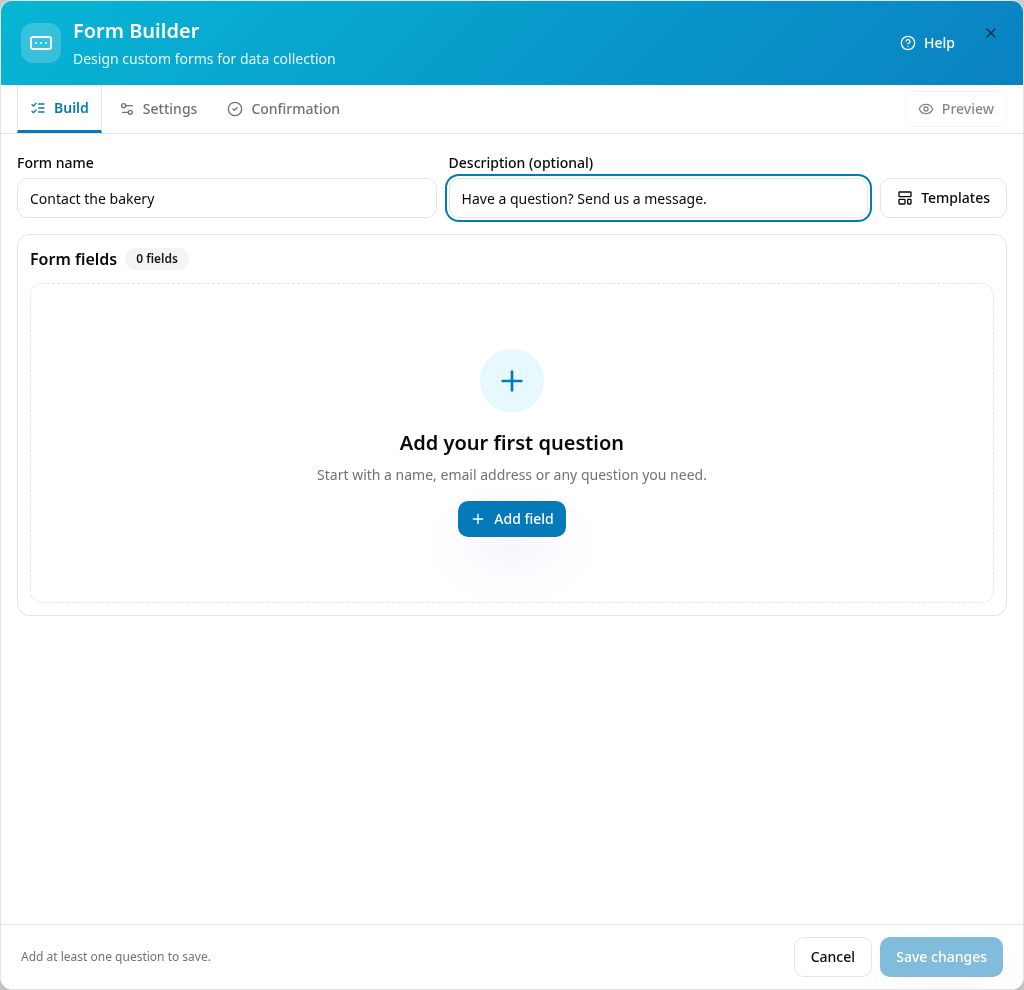
Task: Switch to the Build tab
Action: click(59, 108)
